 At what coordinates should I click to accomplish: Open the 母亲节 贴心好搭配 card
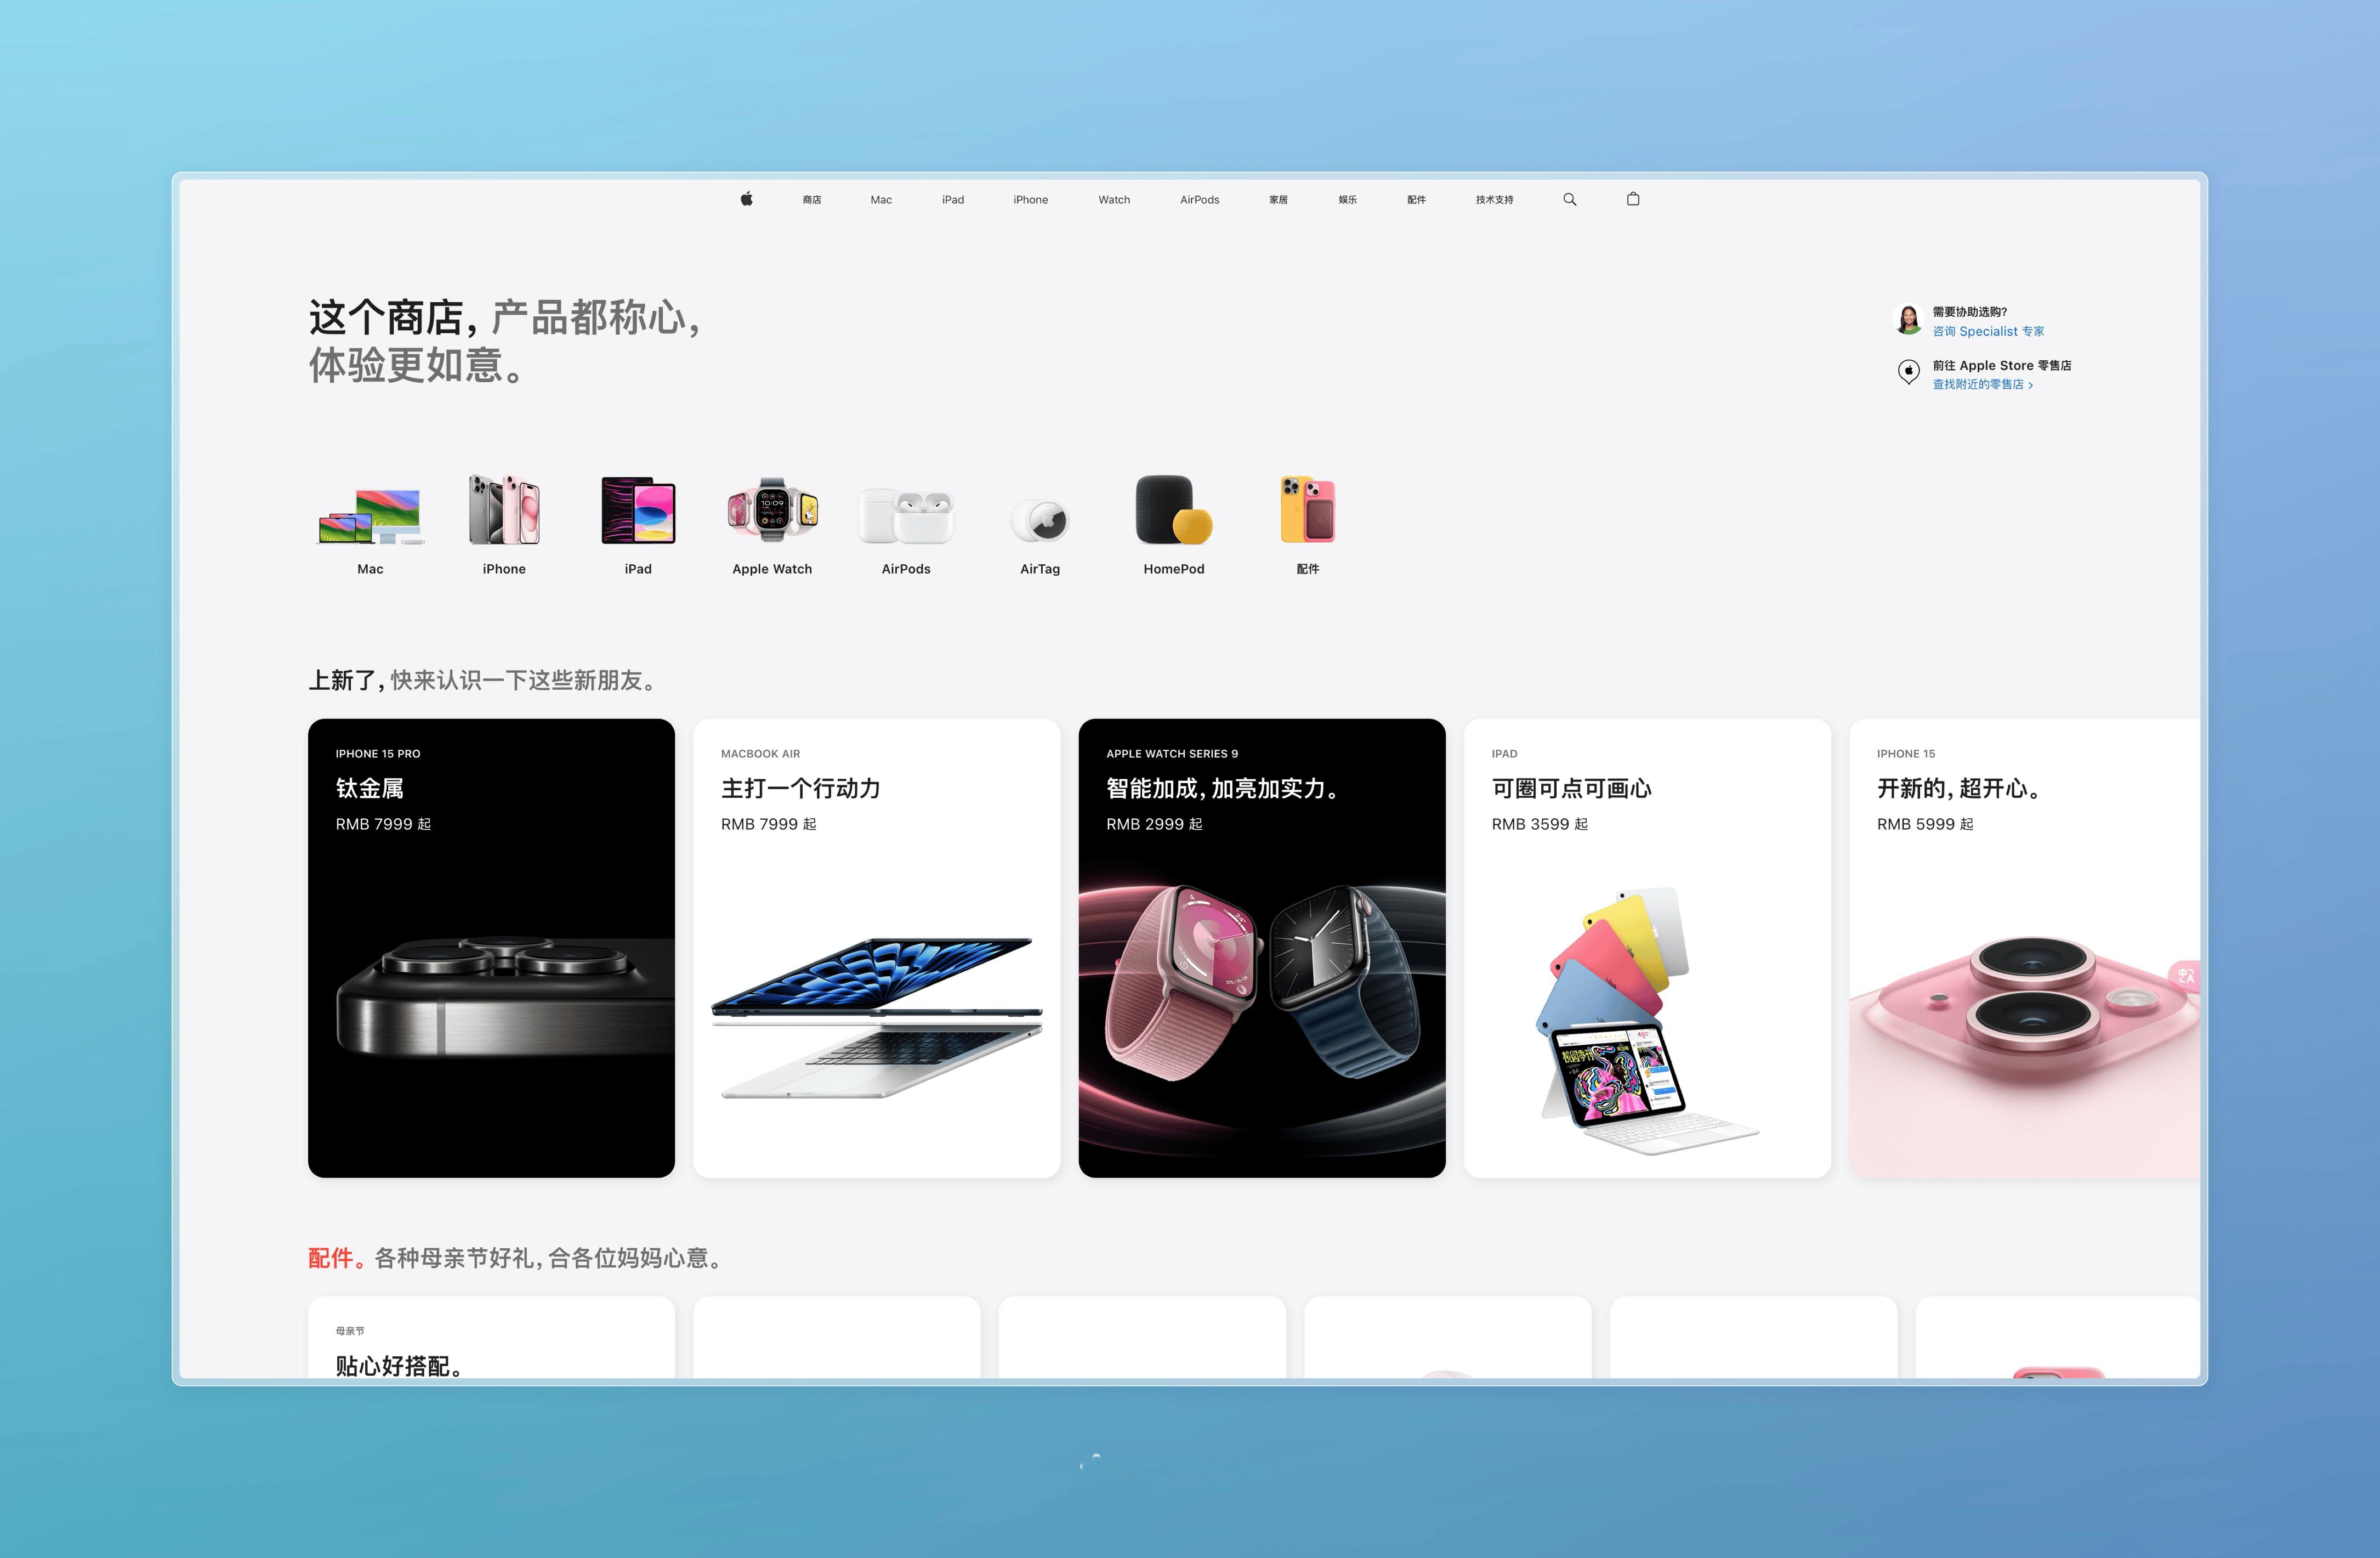[491, 1337]
